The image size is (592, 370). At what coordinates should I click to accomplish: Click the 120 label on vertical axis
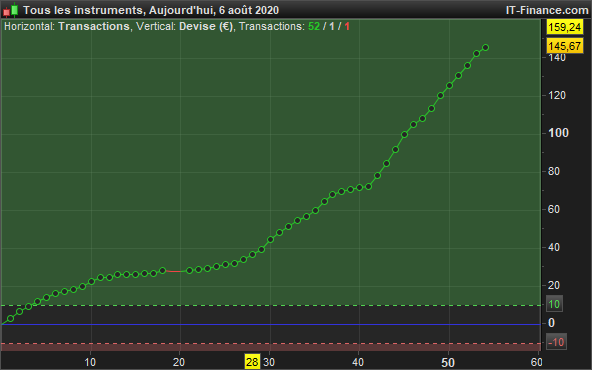click(557, 95)
